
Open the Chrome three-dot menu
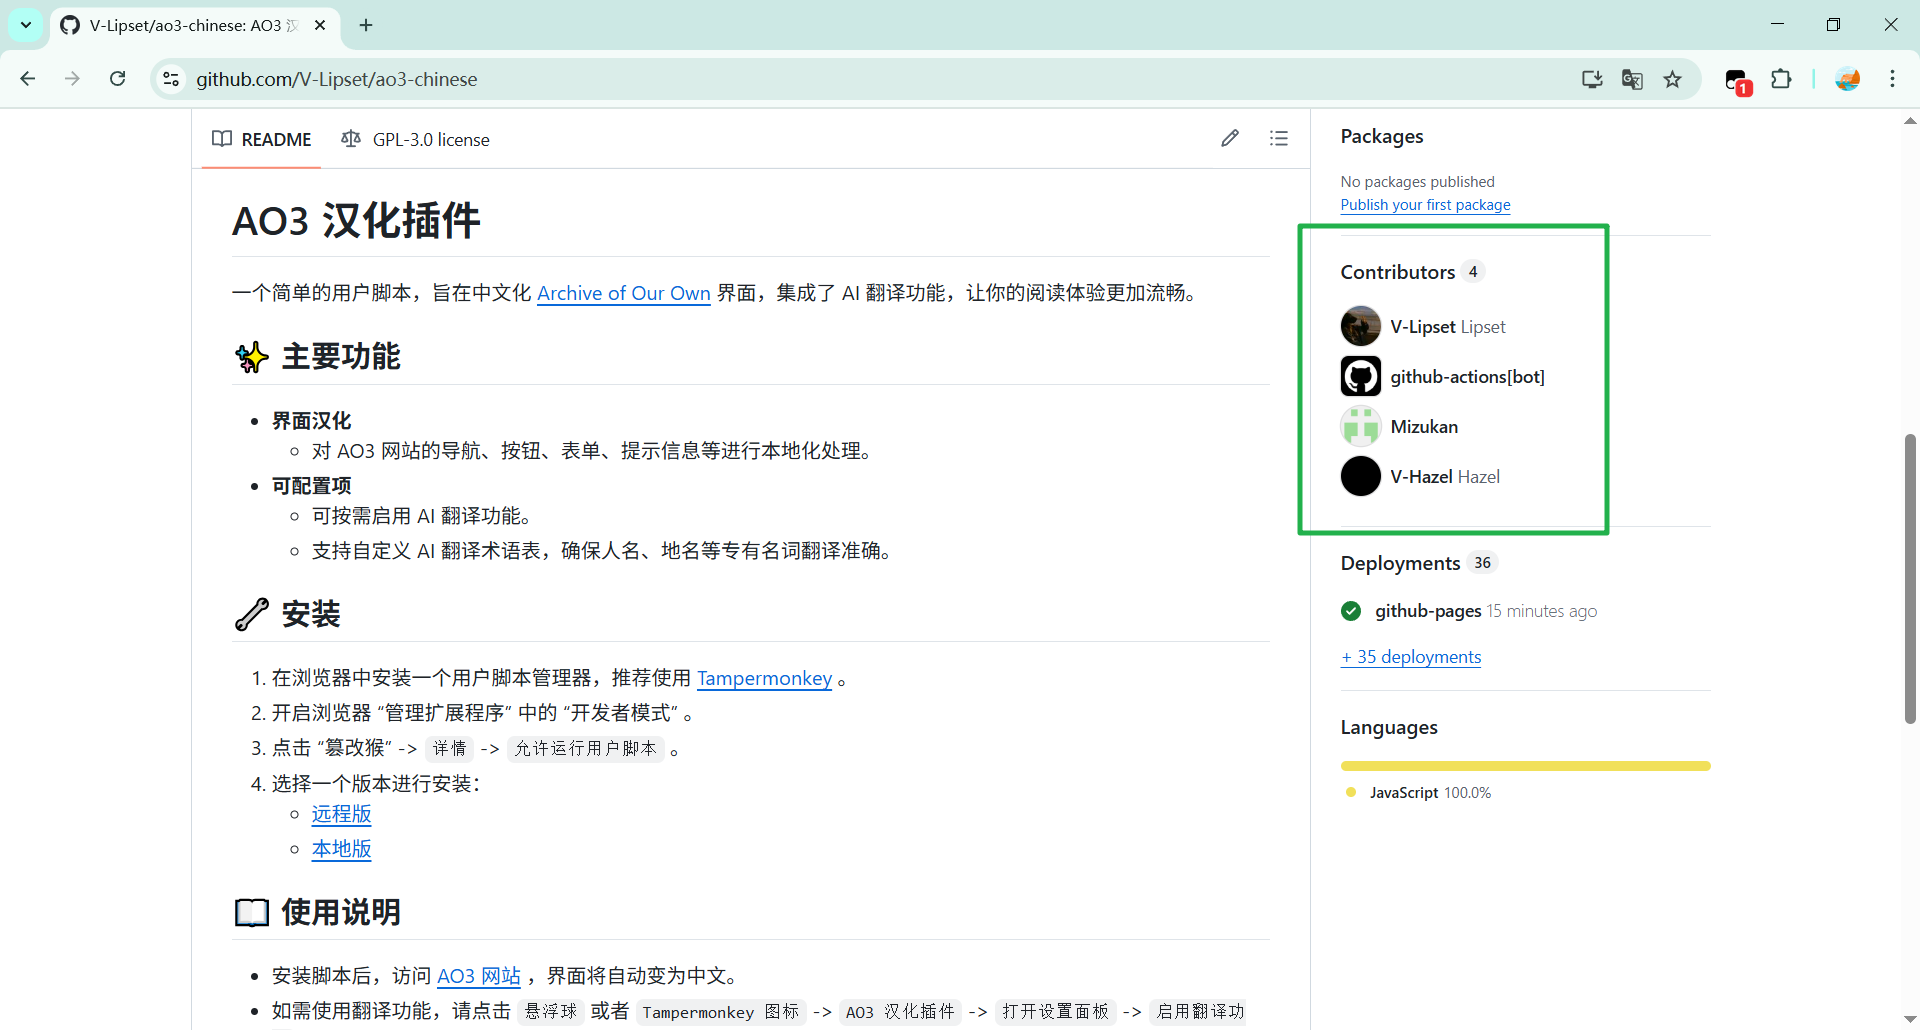pyautogui.click(x=1893, y=79)
